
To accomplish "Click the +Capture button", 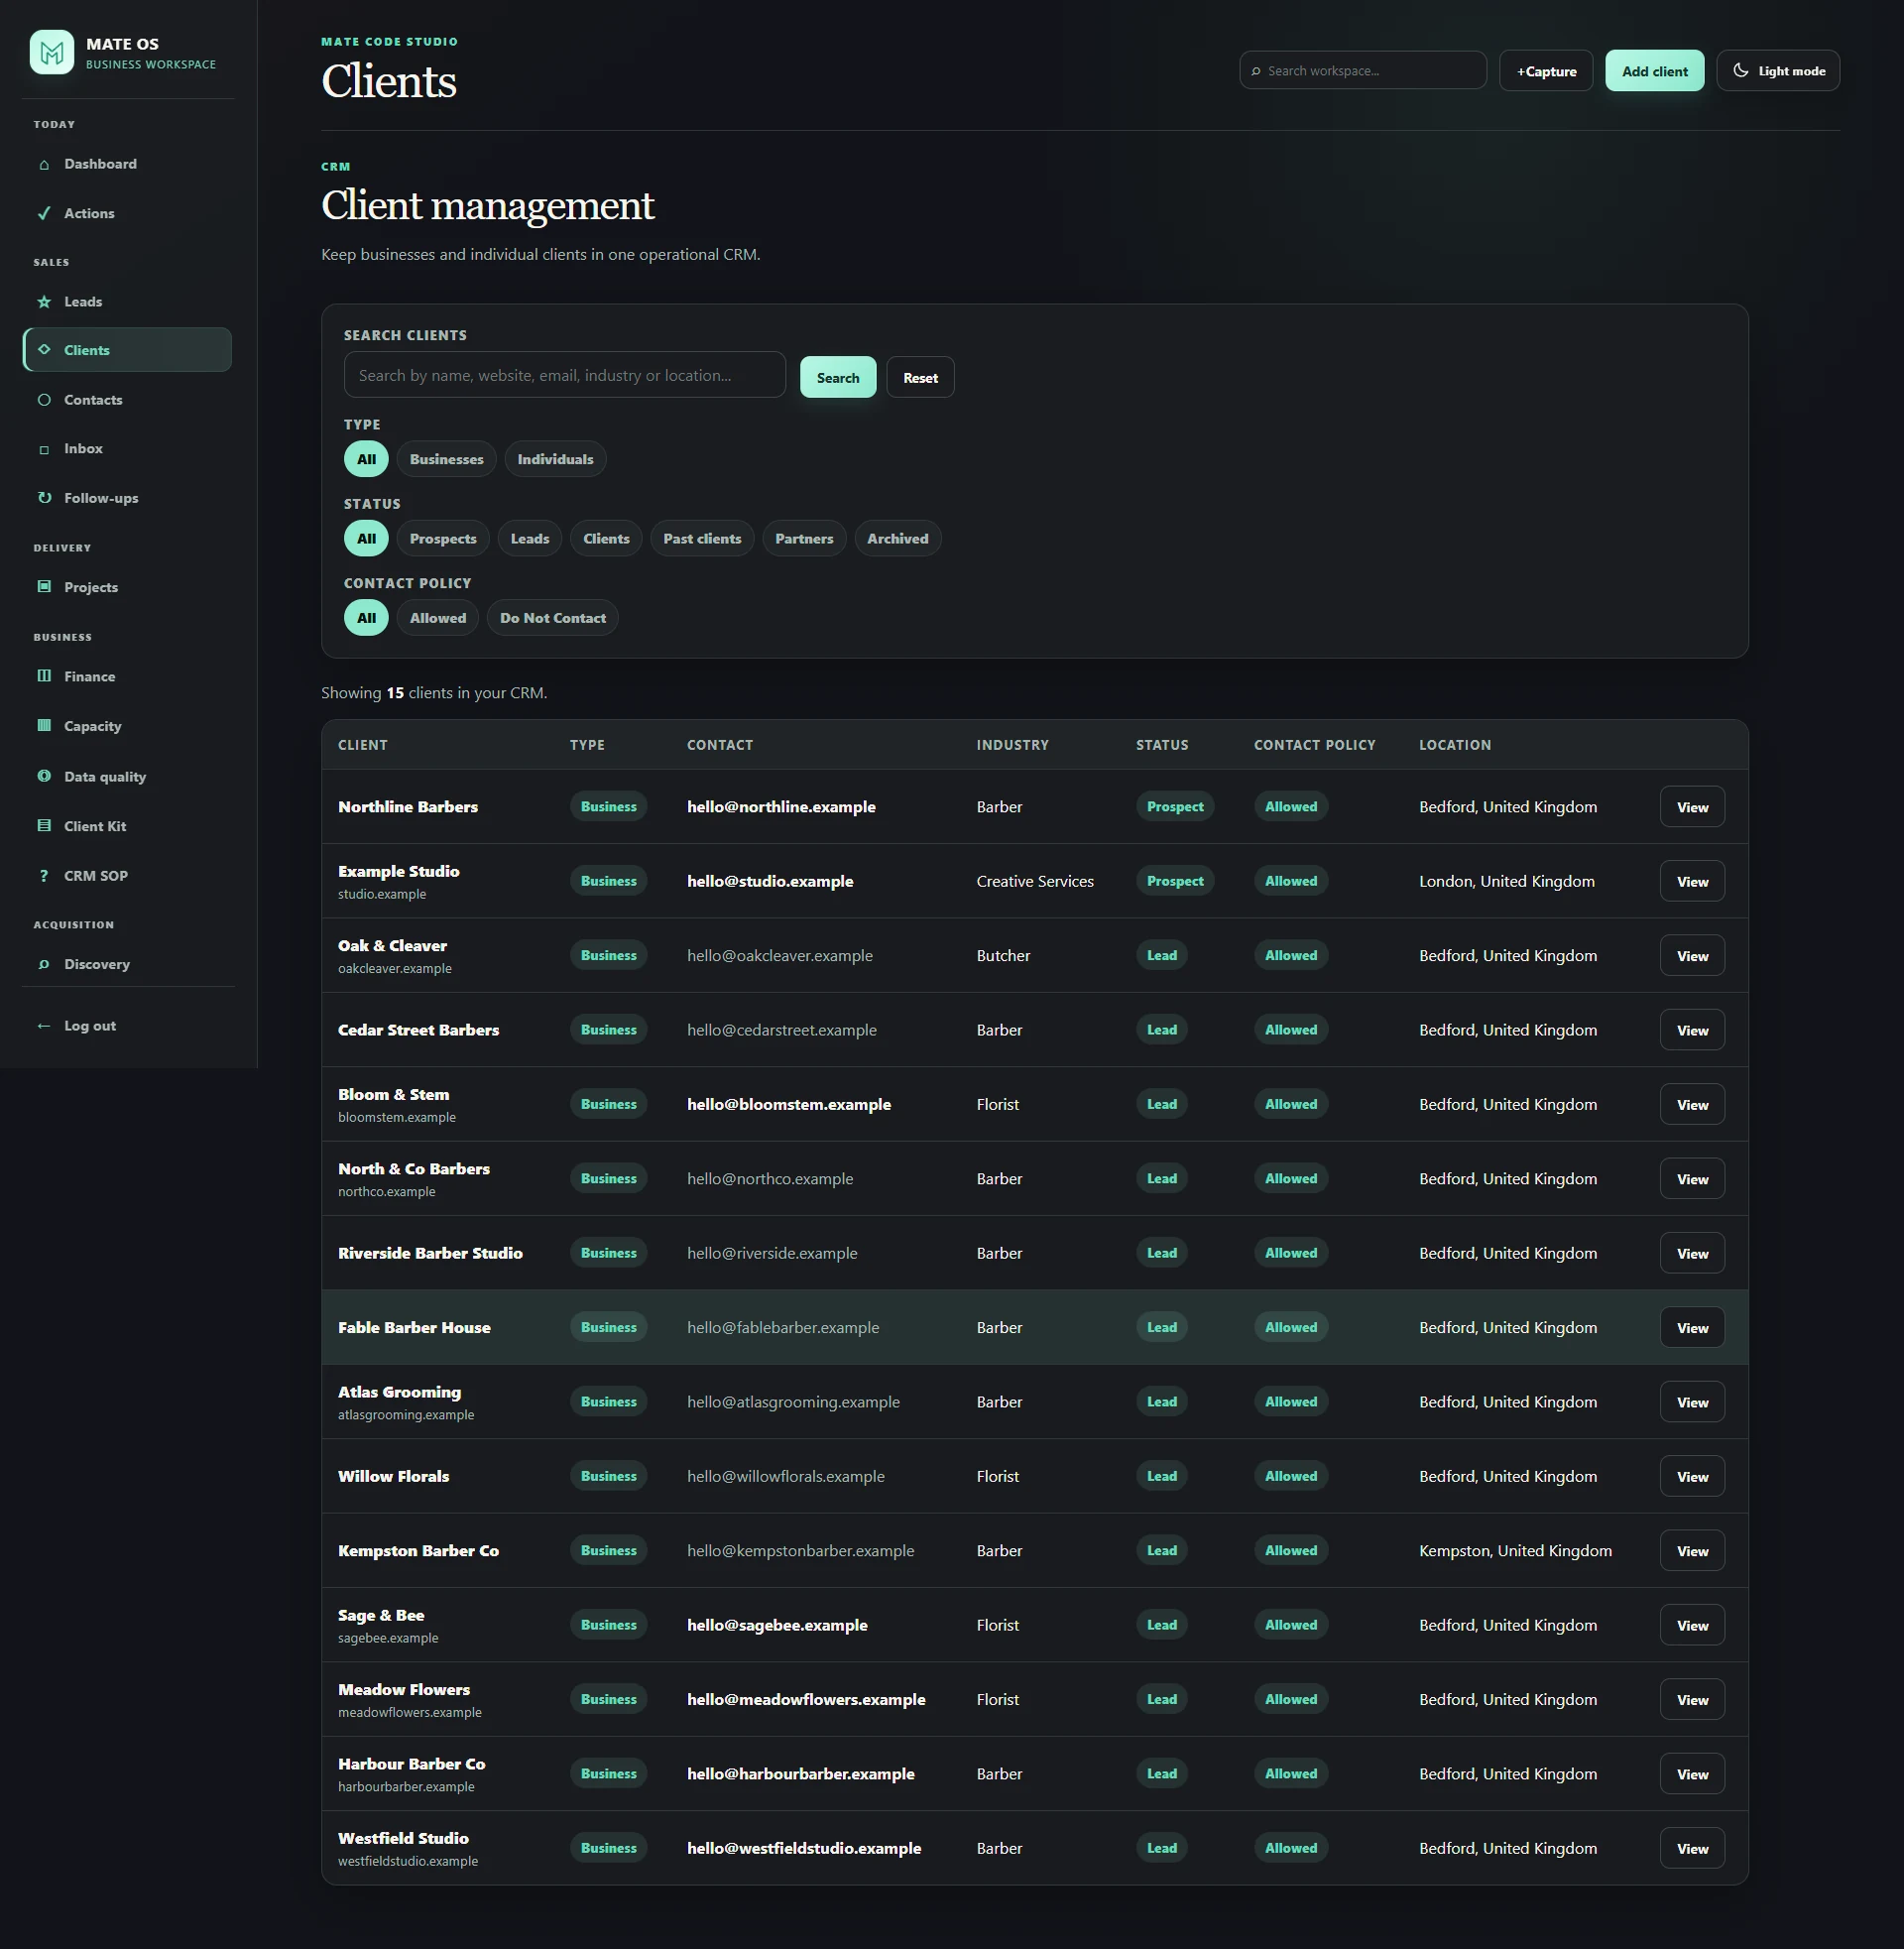I will point(1546,71).
